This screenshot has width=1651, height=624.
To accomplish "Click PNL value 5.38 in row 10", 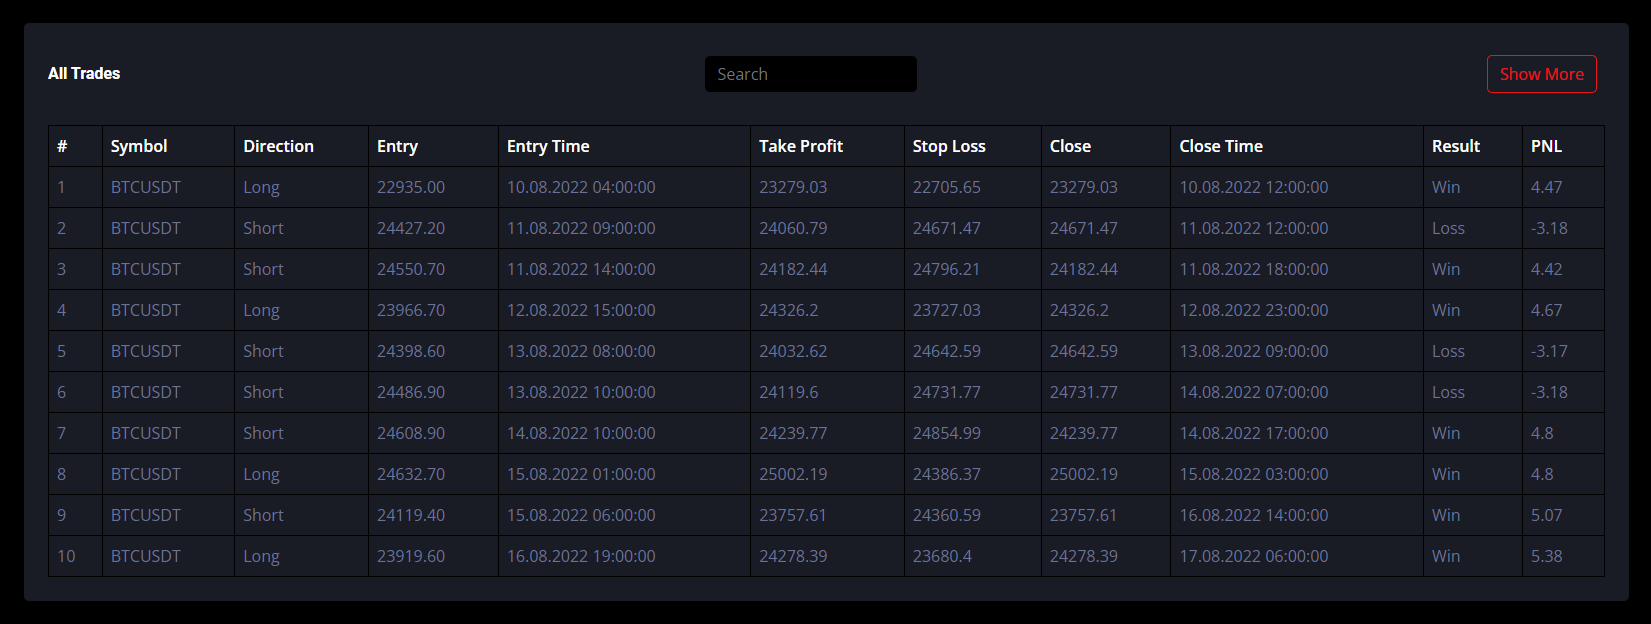I will (x=1546, y=556).
